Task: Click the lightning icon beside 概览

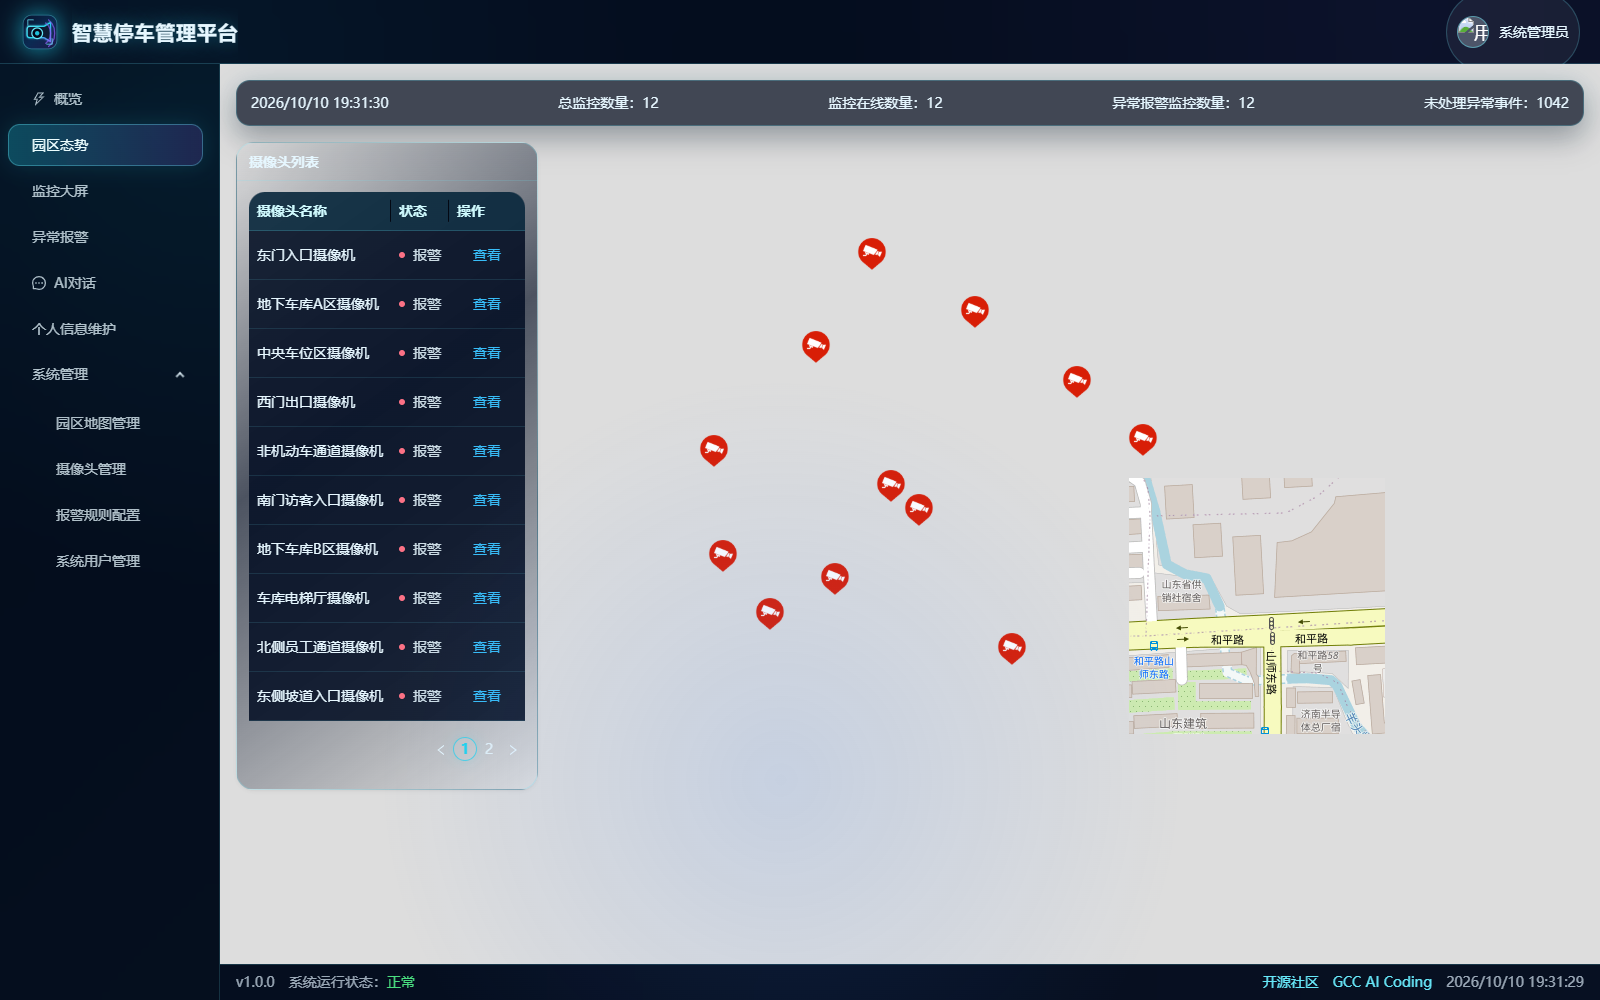Action: point(39,99)
